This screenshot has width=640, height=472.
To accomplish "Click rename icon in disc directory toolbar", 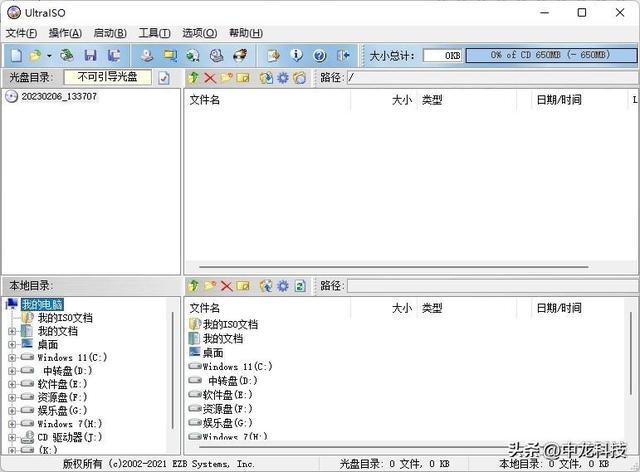I will click(x=243, y=78).
